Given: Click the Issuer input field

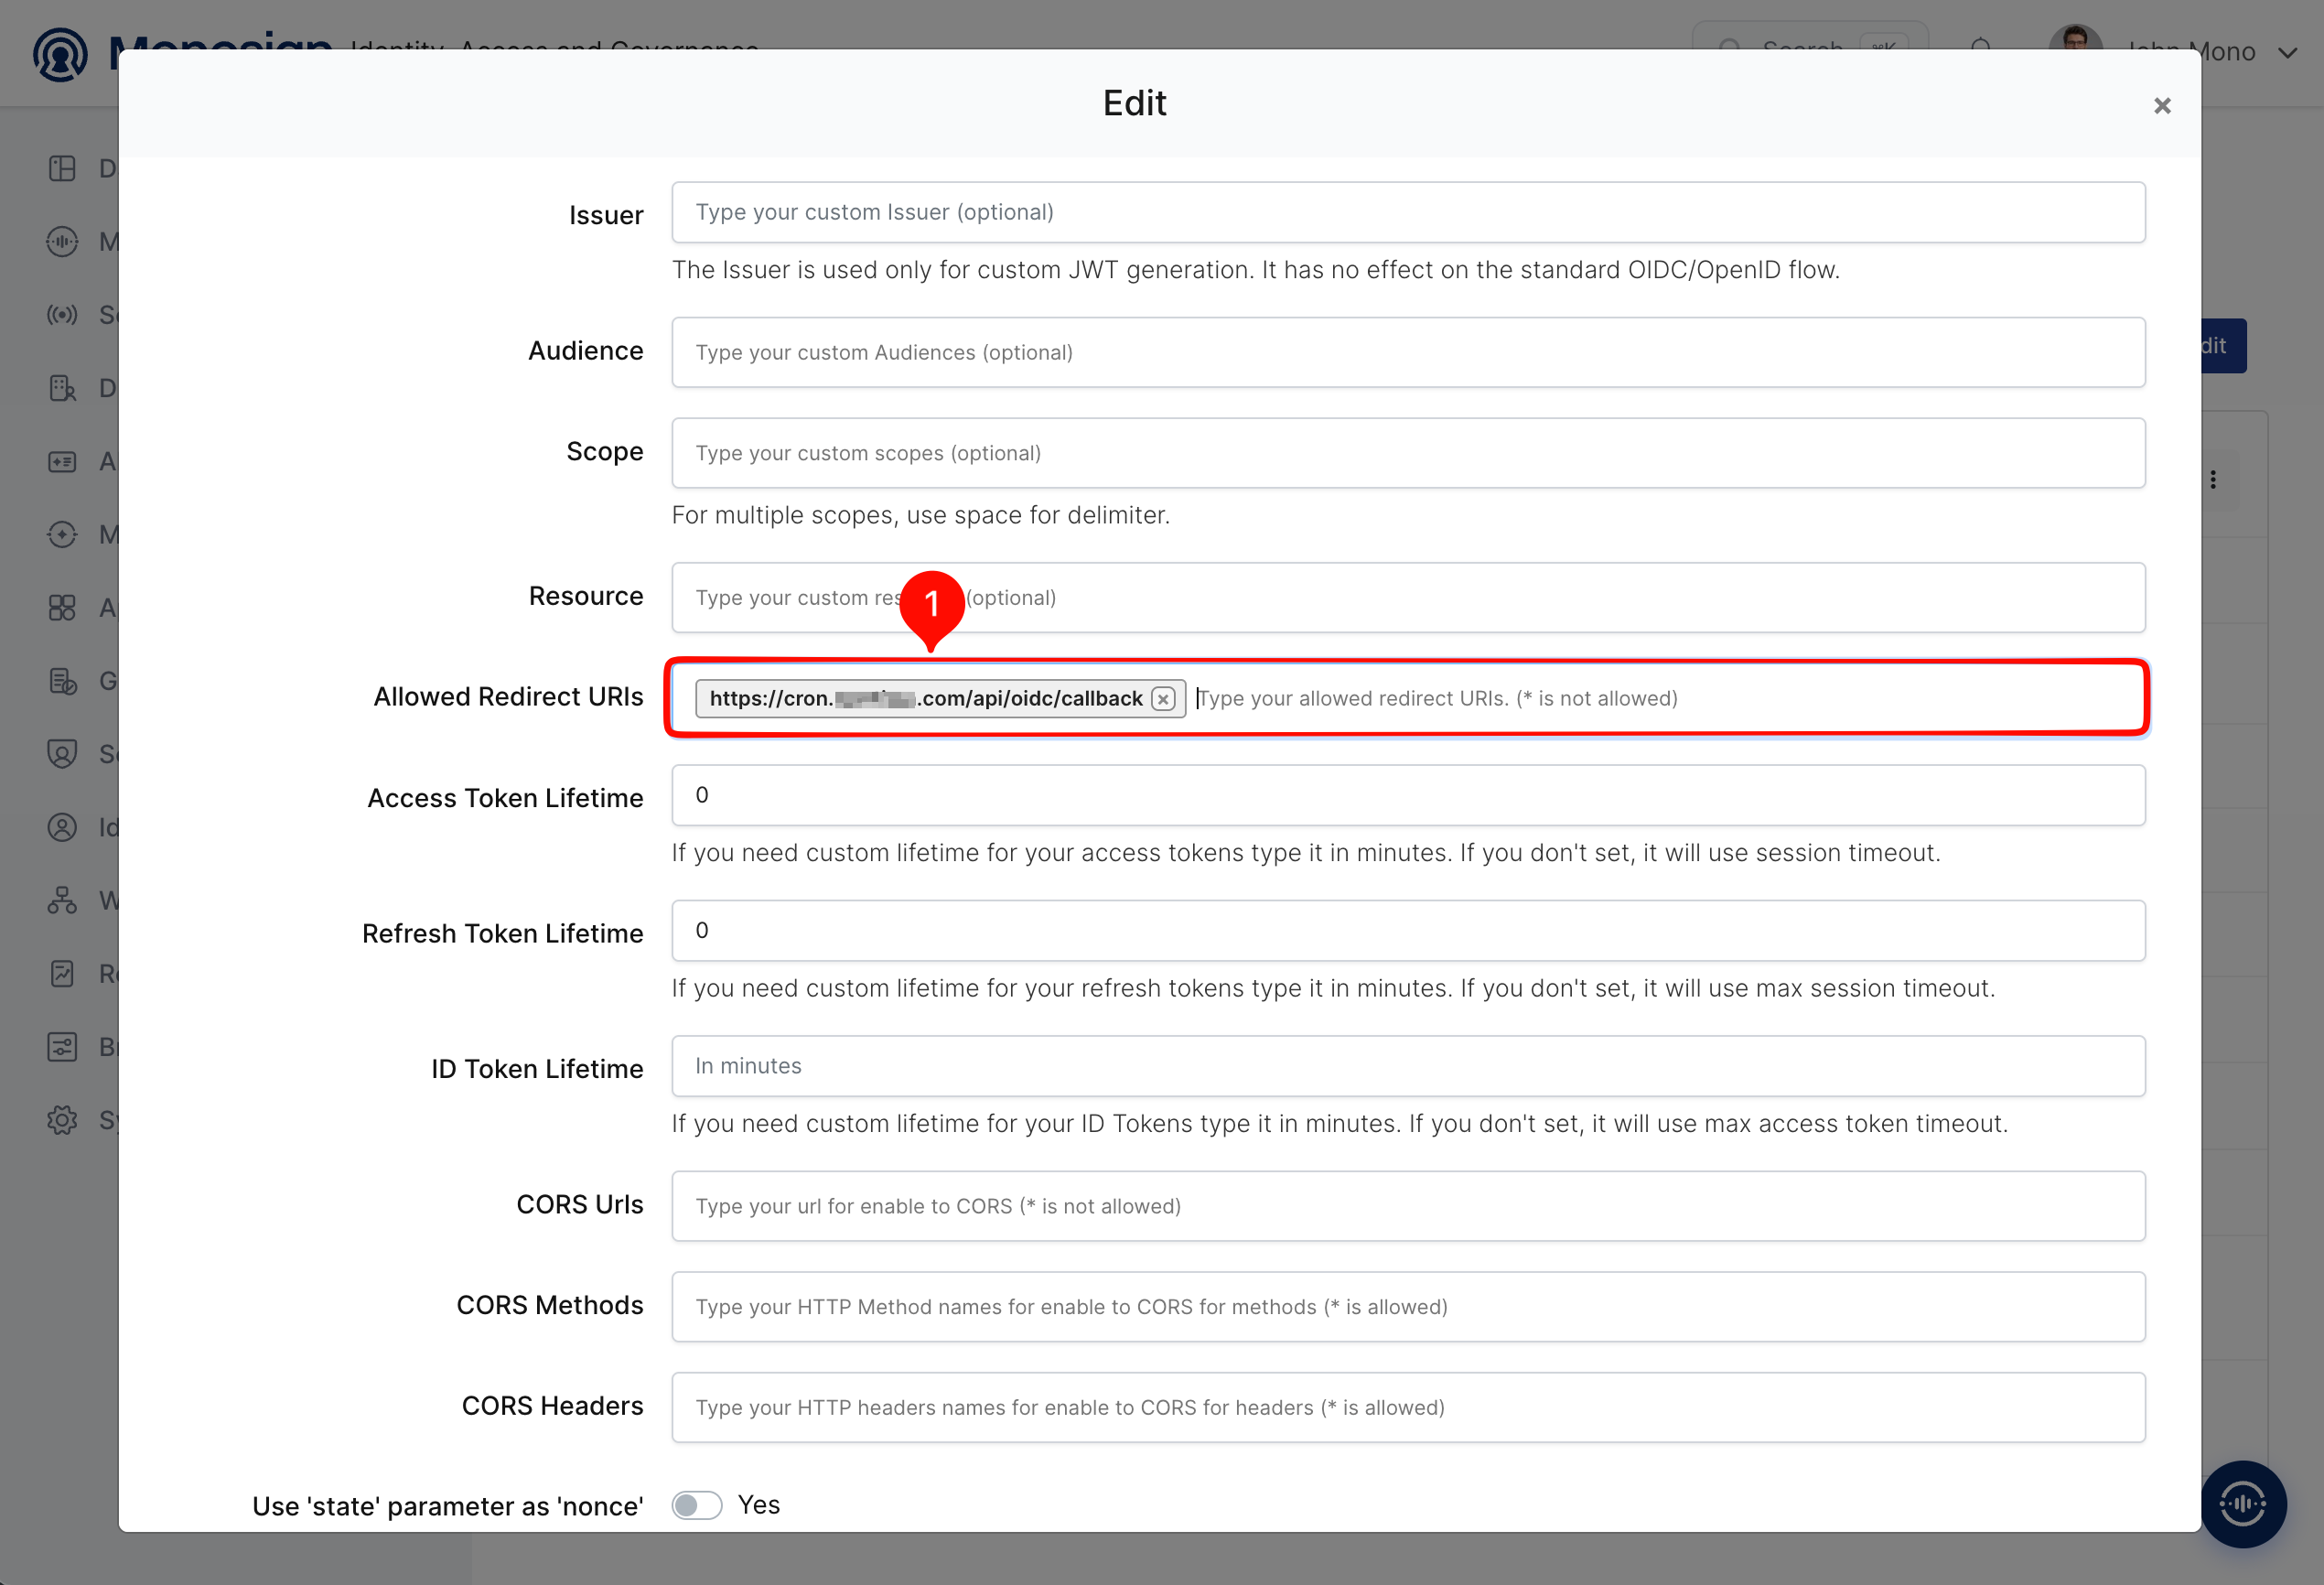Looking at the screenshot, I should (x=1408, y=212).
